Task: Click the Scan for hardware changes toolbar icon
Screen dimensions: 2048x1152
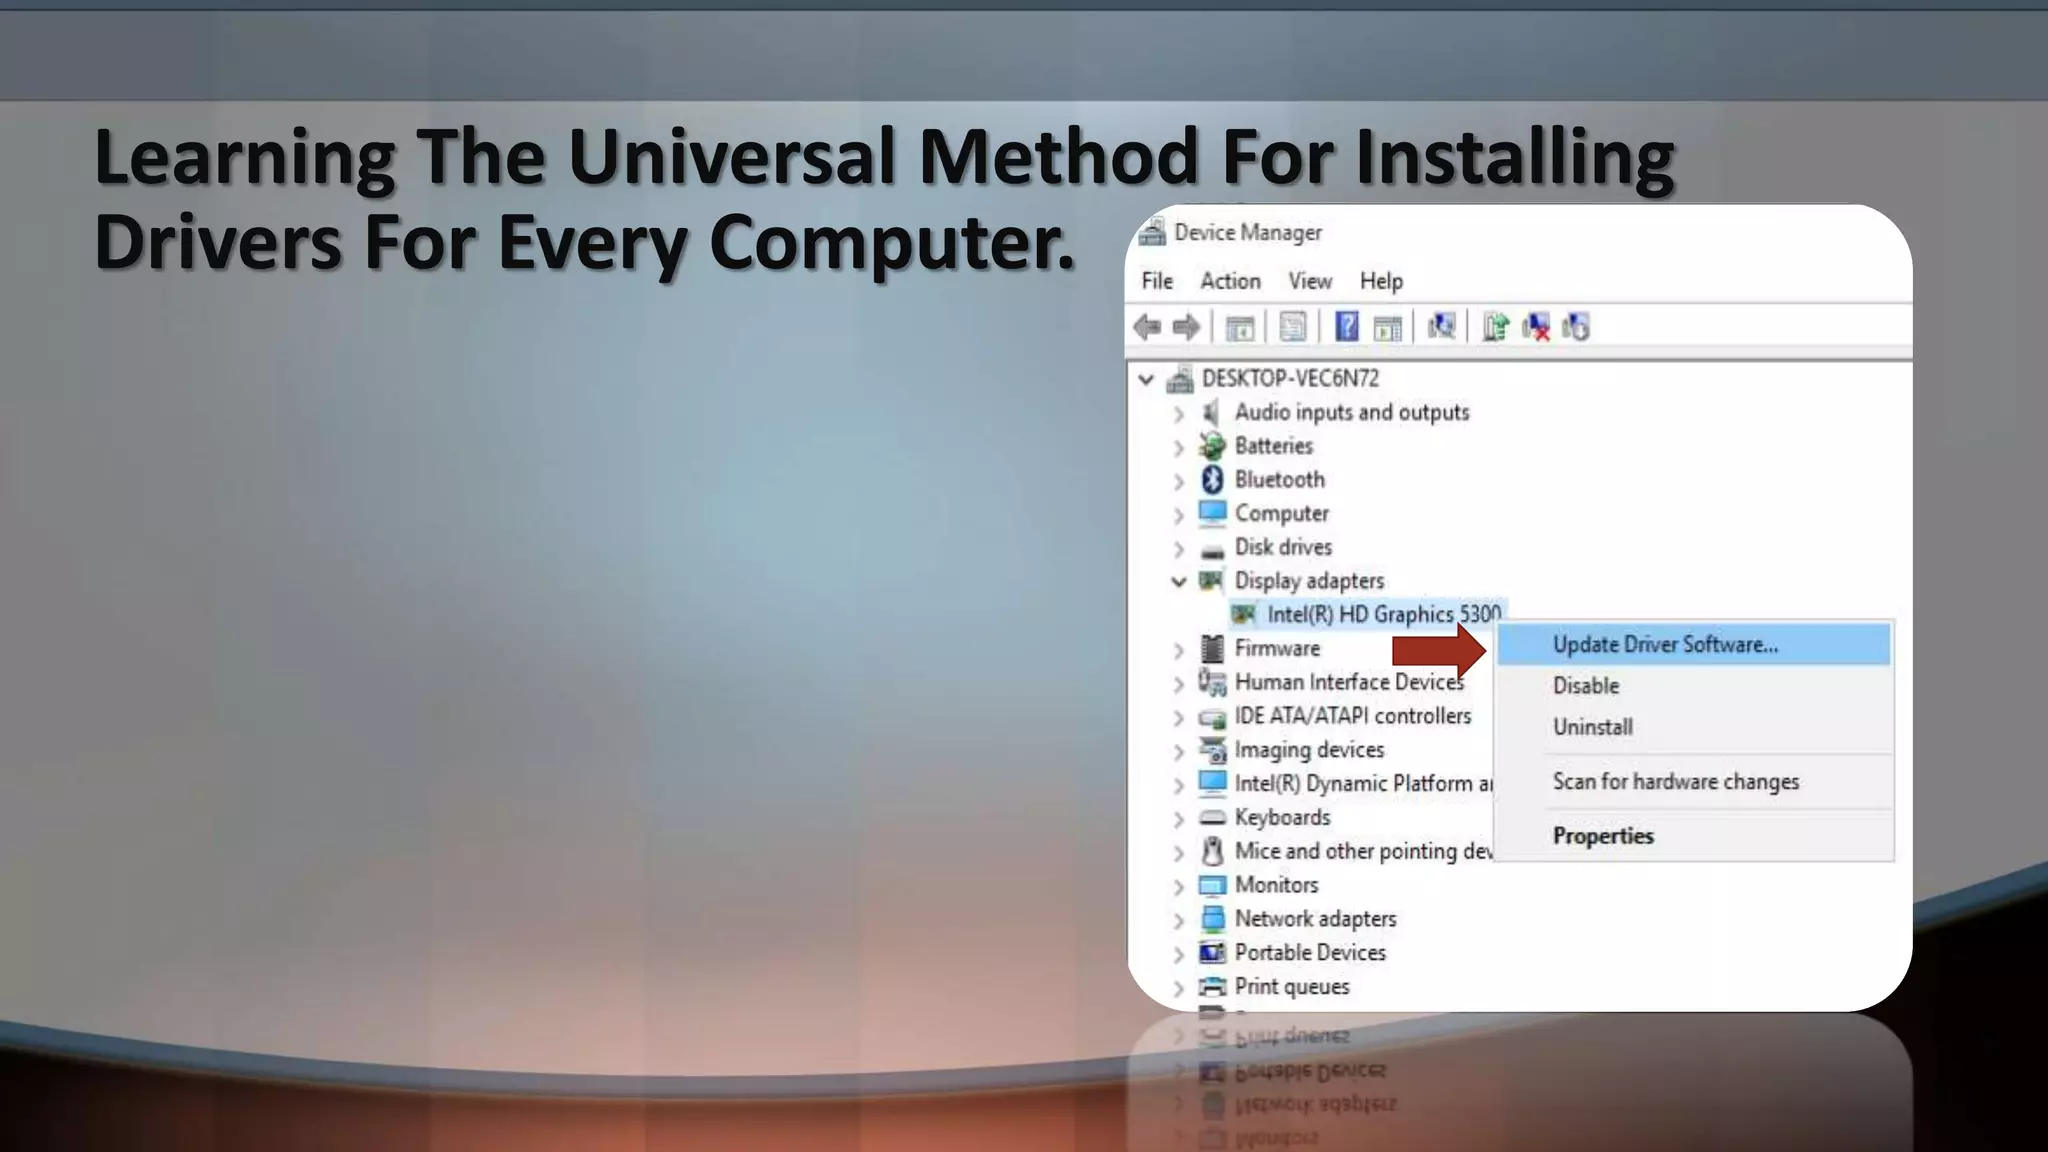Action: pyautogui.click(x=1441, y=327)
